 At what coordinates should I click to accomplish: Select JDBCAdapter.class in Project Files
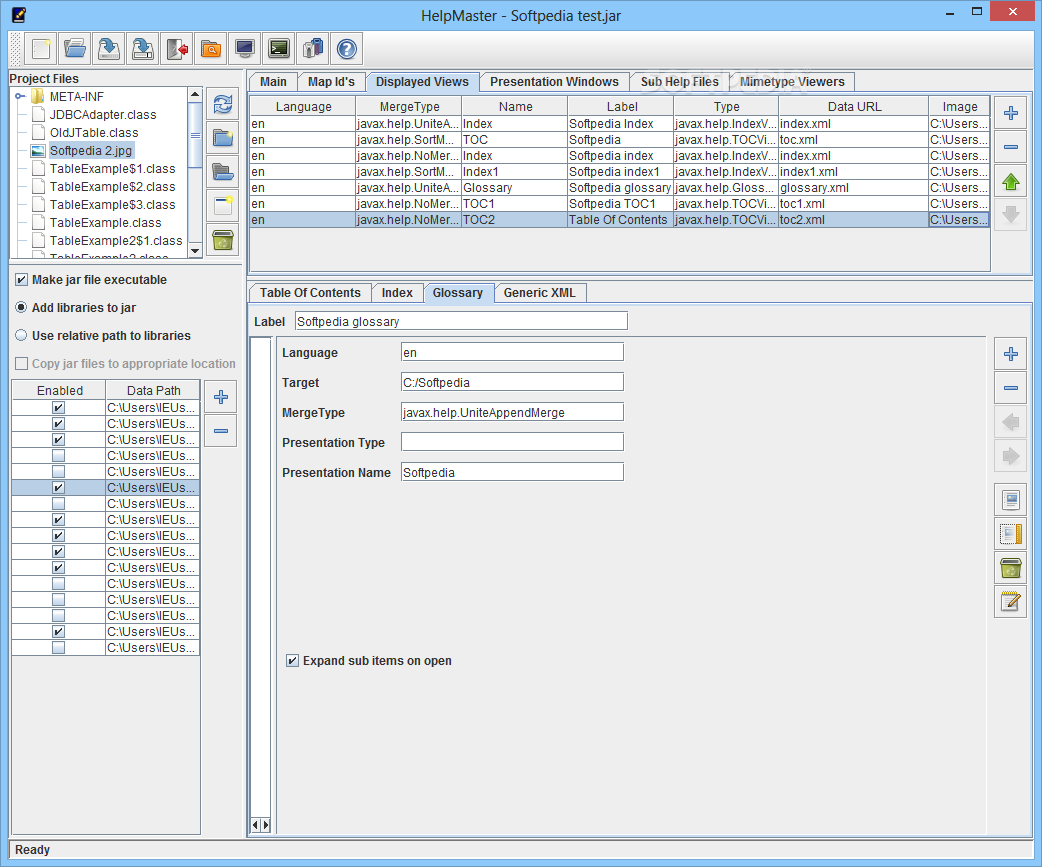point(103,114)
